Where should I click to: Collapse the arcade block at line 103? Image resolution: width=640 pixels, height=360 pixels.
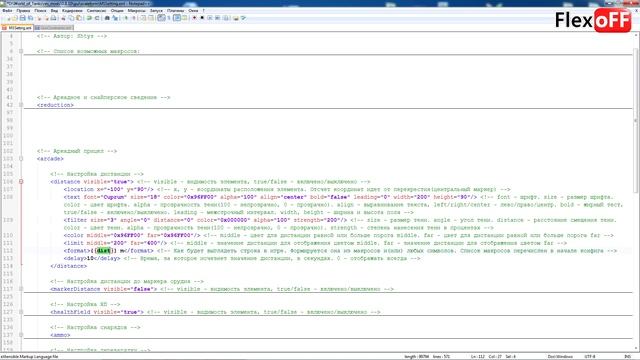tap(21, 158)
